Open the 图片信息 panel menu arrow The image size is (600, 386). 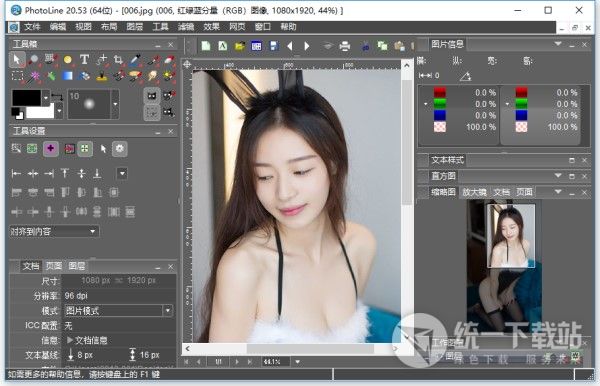click(x=558, y=44)
